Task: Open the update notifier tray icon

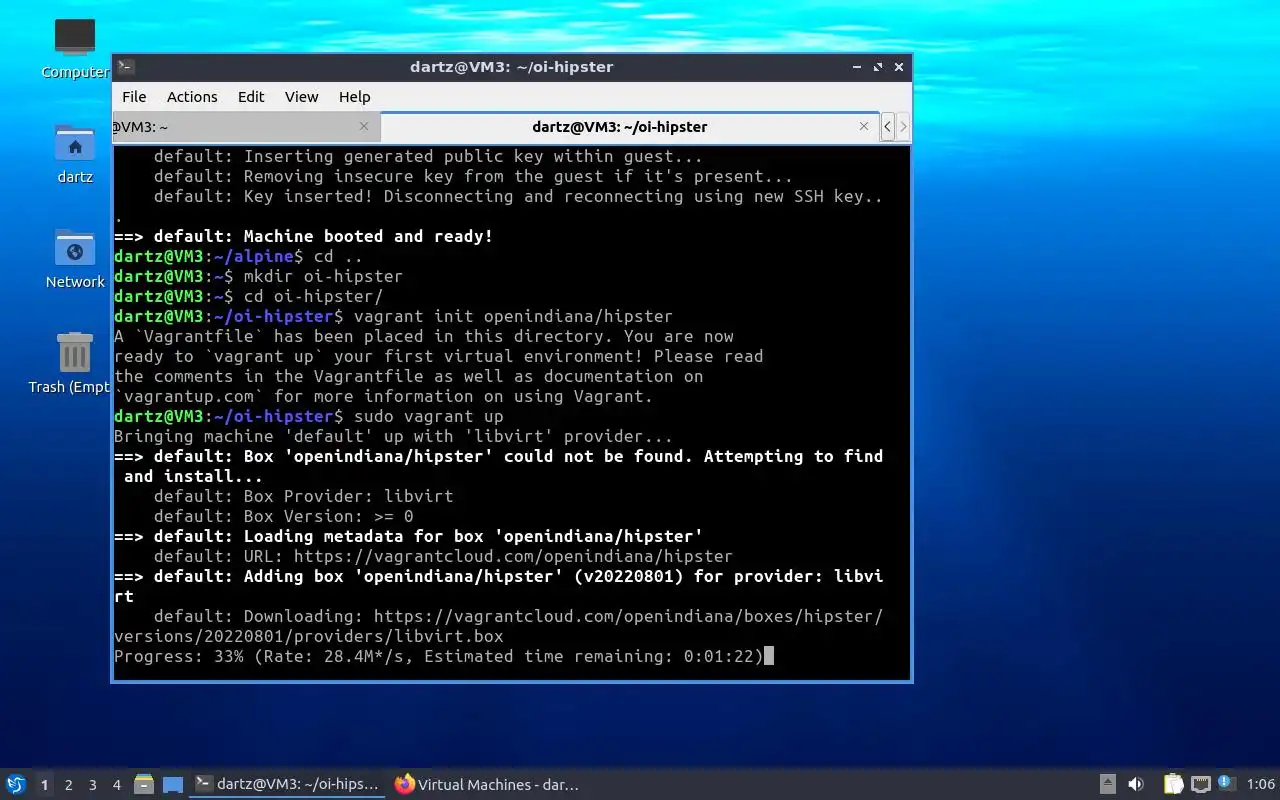Action: point(1227,784)
